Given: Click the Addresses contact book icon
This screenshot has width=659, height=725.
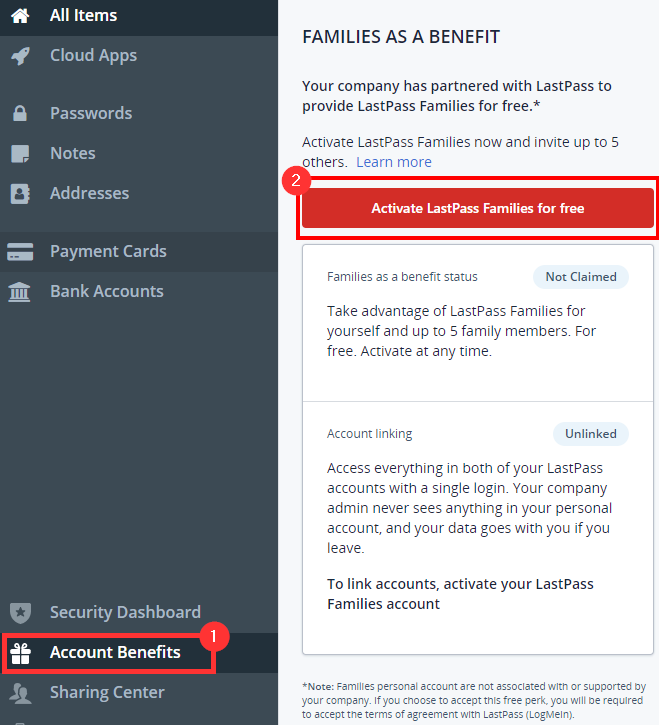Looking at the screenshot, I should click(x=20, y=194).
